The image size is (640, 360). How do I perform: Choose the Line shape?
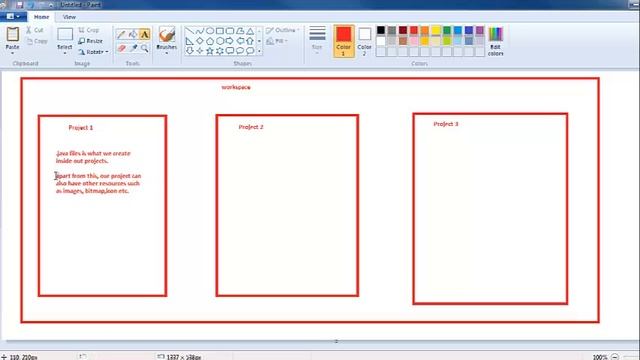point(189,31)
